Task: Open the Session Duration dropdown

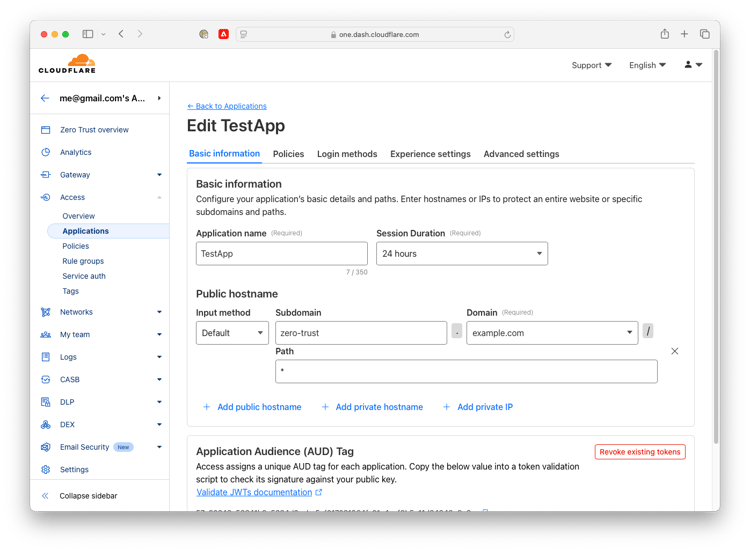Action: (462, 253)
